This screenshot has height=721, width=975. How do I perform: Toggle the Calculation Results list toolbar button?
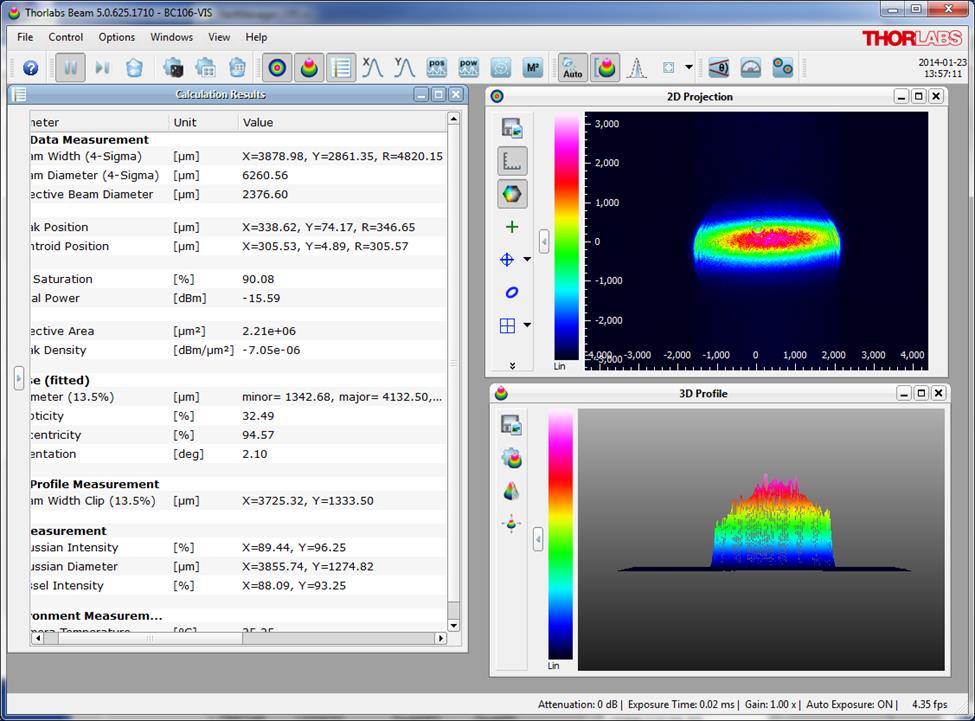pos(341,68)
